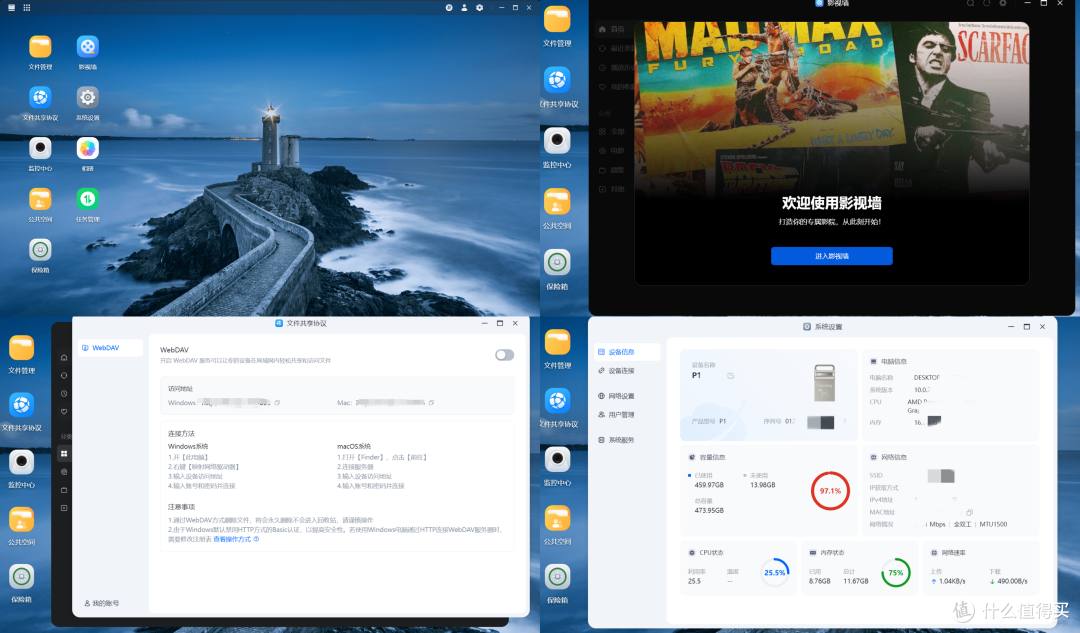
Task: Click the film reel icon in dark sidebar
Action: pos(64,472)
